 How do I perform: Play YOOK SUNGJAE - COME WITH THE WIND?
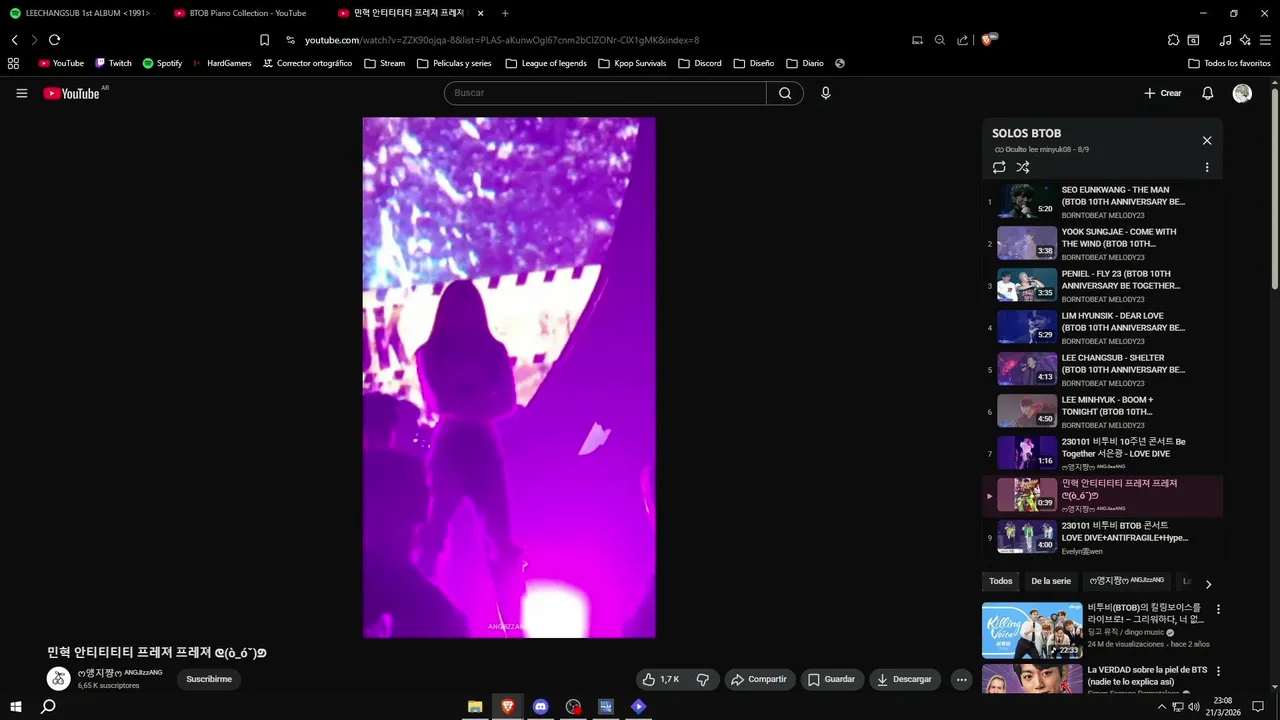click(1102, 243)
